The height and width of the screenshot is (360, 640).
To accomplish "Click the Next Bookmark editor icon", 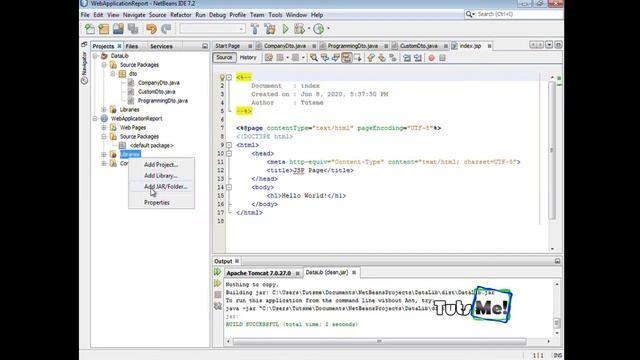I will [382, 58].
